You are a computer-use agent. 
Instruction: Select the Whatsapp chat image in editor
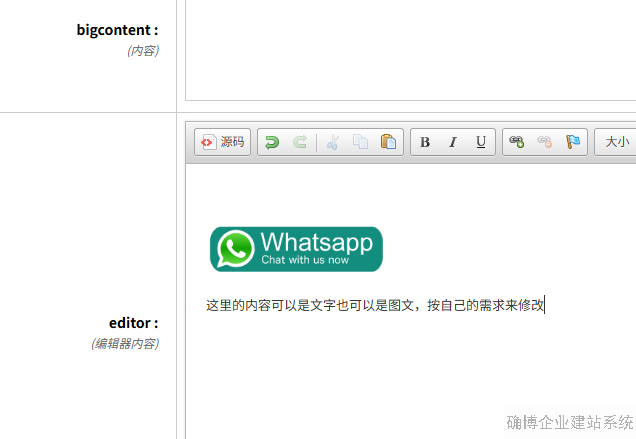point(296,249)
